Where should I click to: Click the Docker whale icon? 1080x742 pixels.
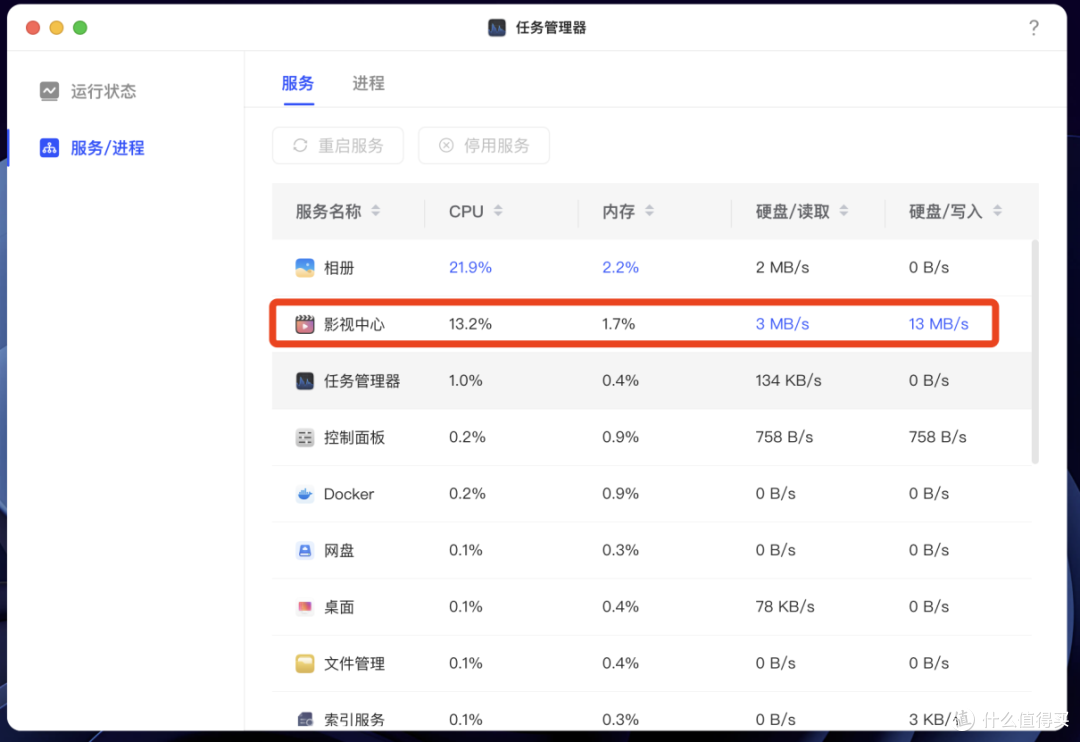click(304, 493)
